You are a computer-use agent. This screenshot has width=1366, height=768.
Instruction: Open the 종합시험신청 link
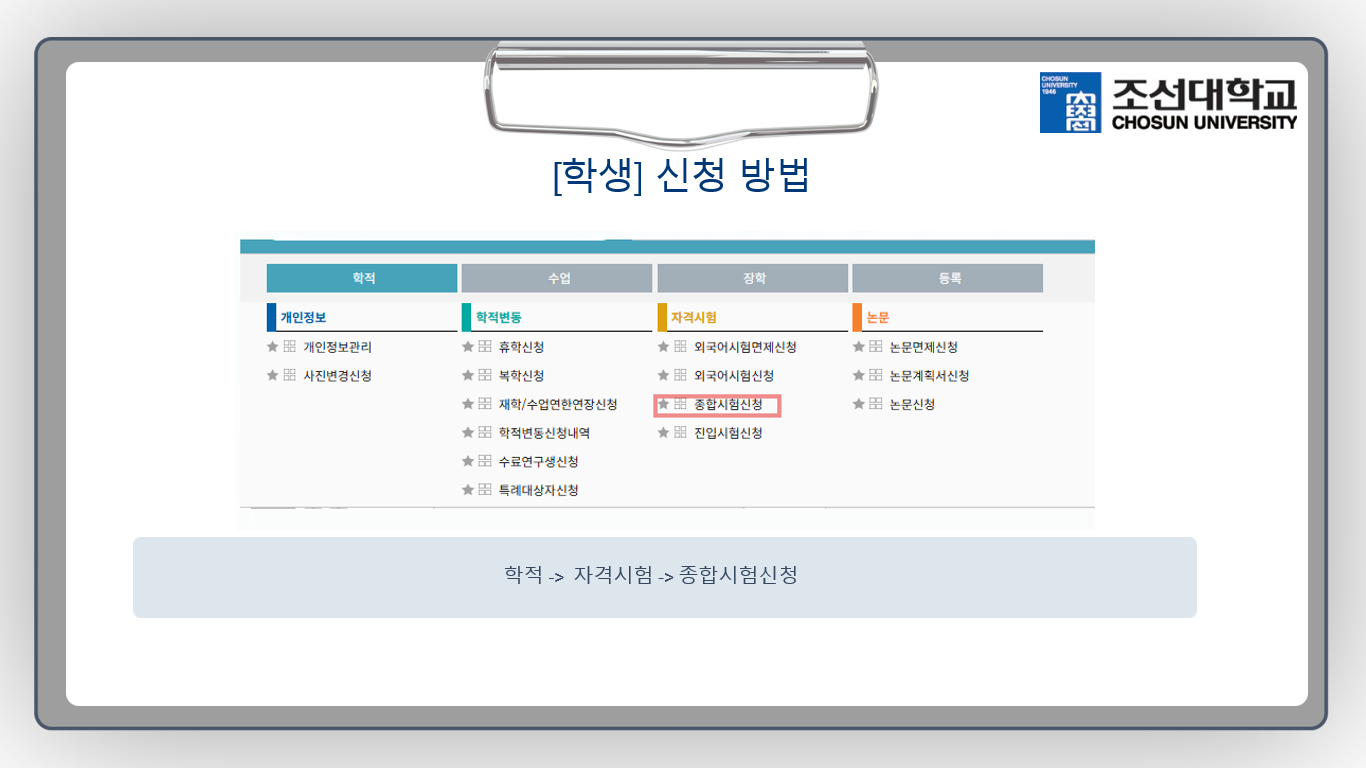(728, 404)
